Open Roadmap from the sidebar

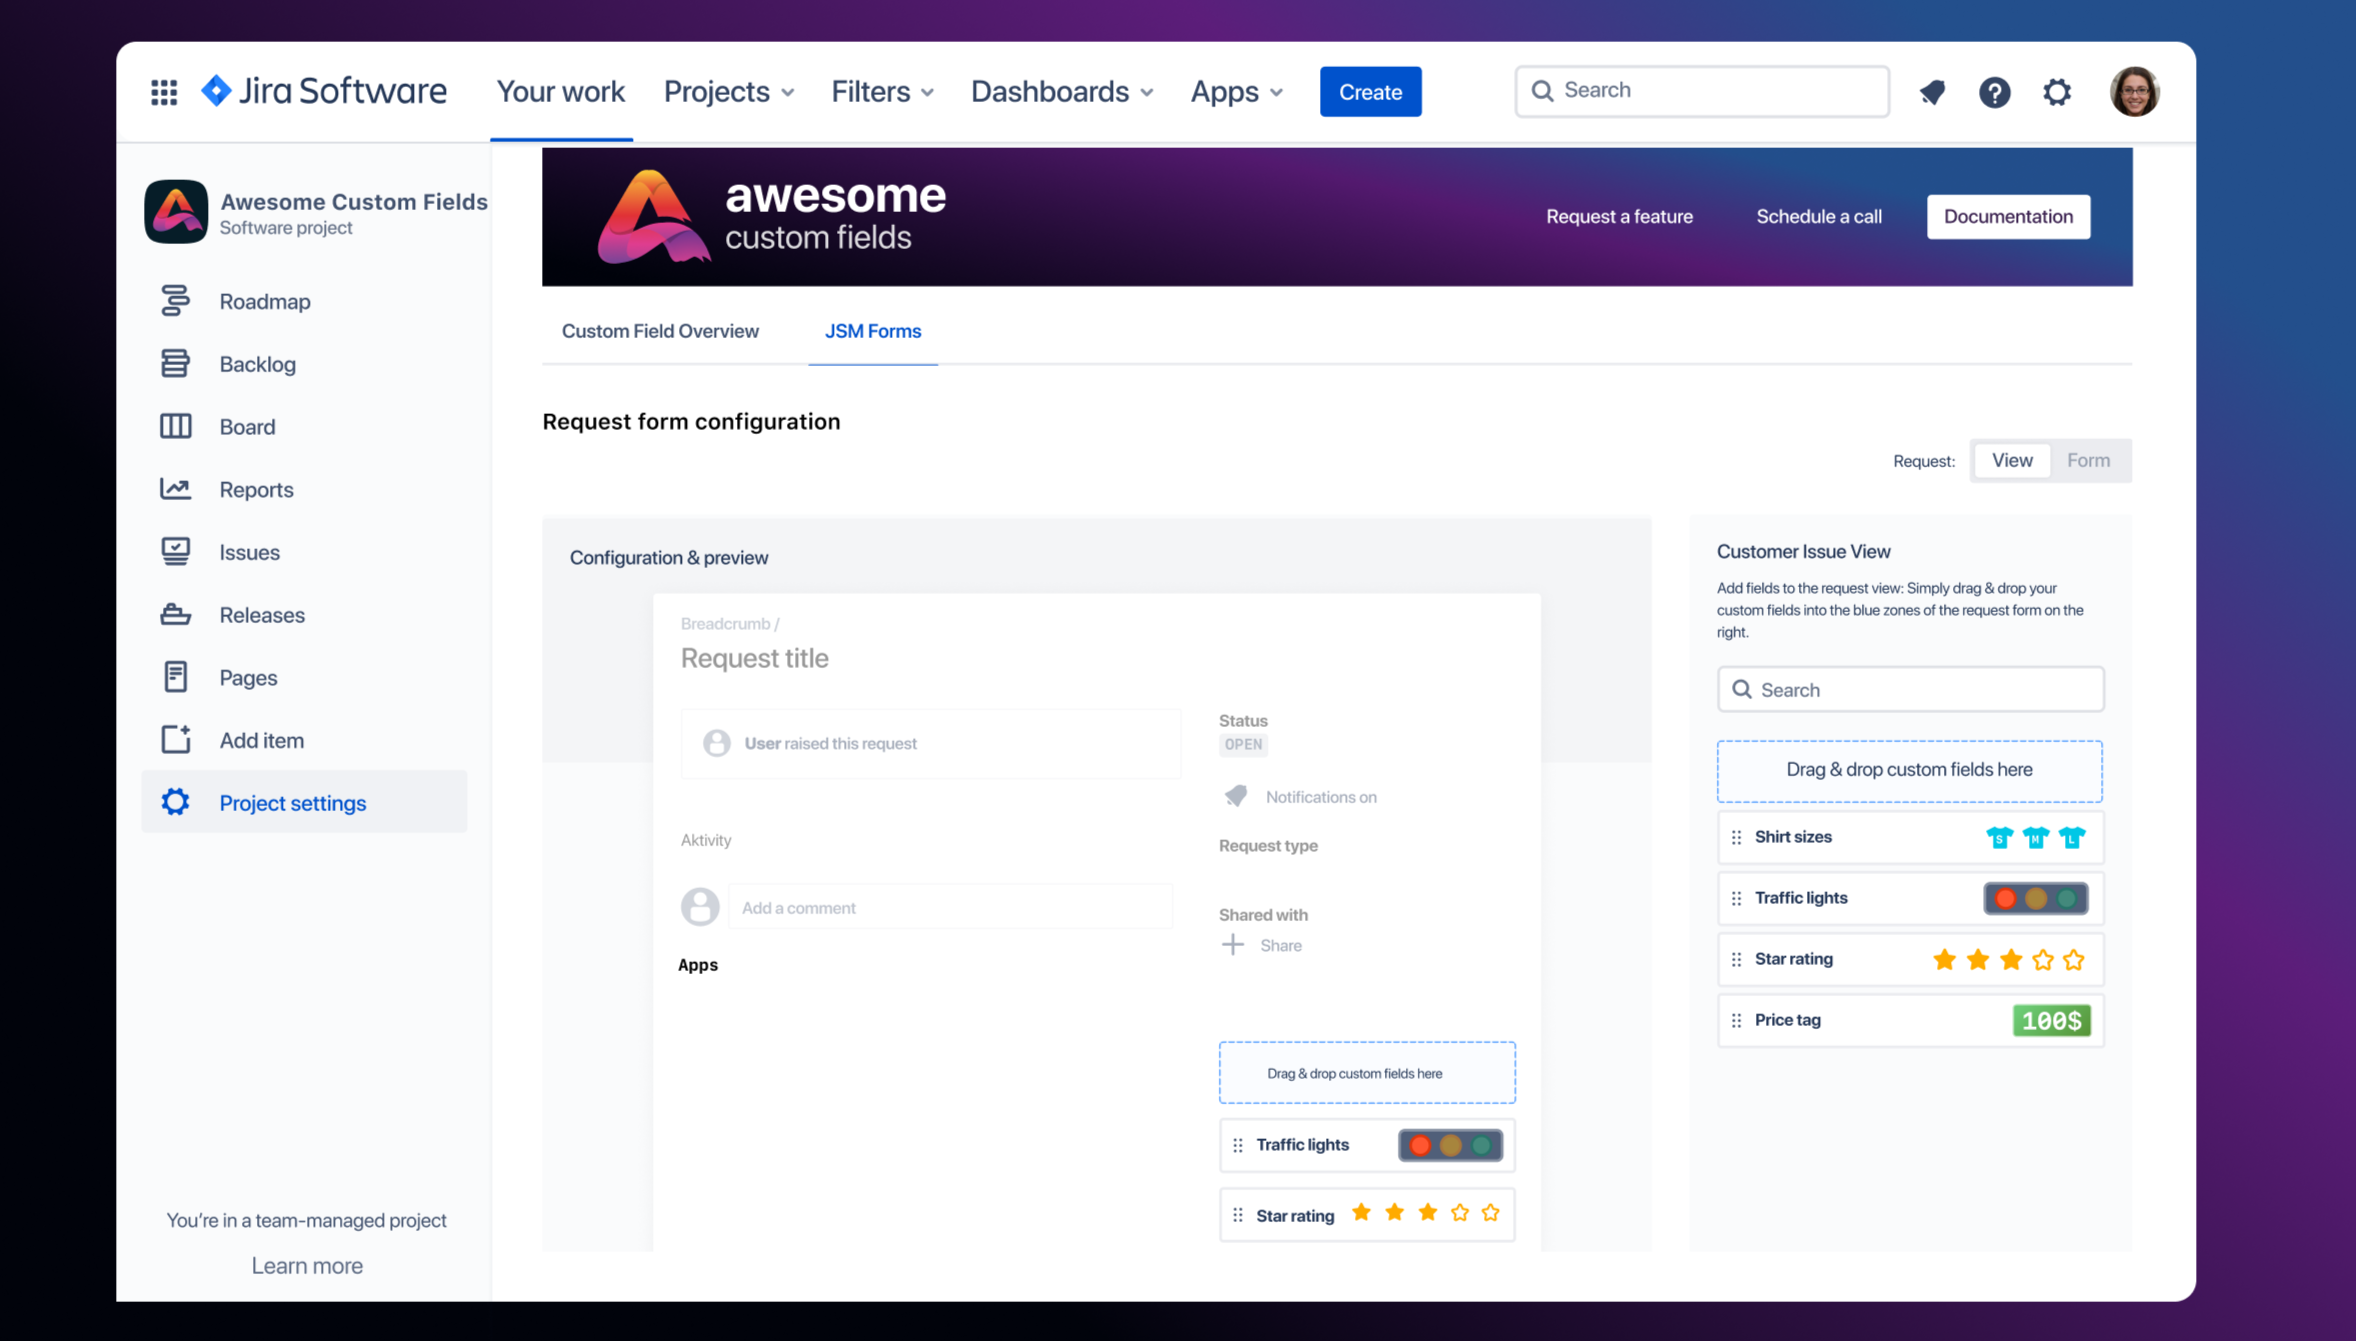point(264,301)
